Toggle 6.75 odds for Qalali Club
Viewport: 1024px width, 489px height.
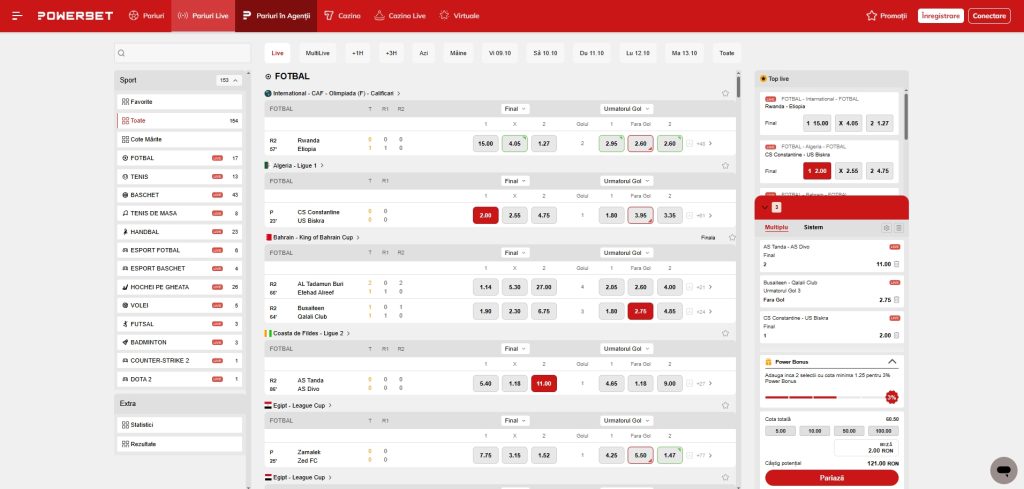point(543,311)
